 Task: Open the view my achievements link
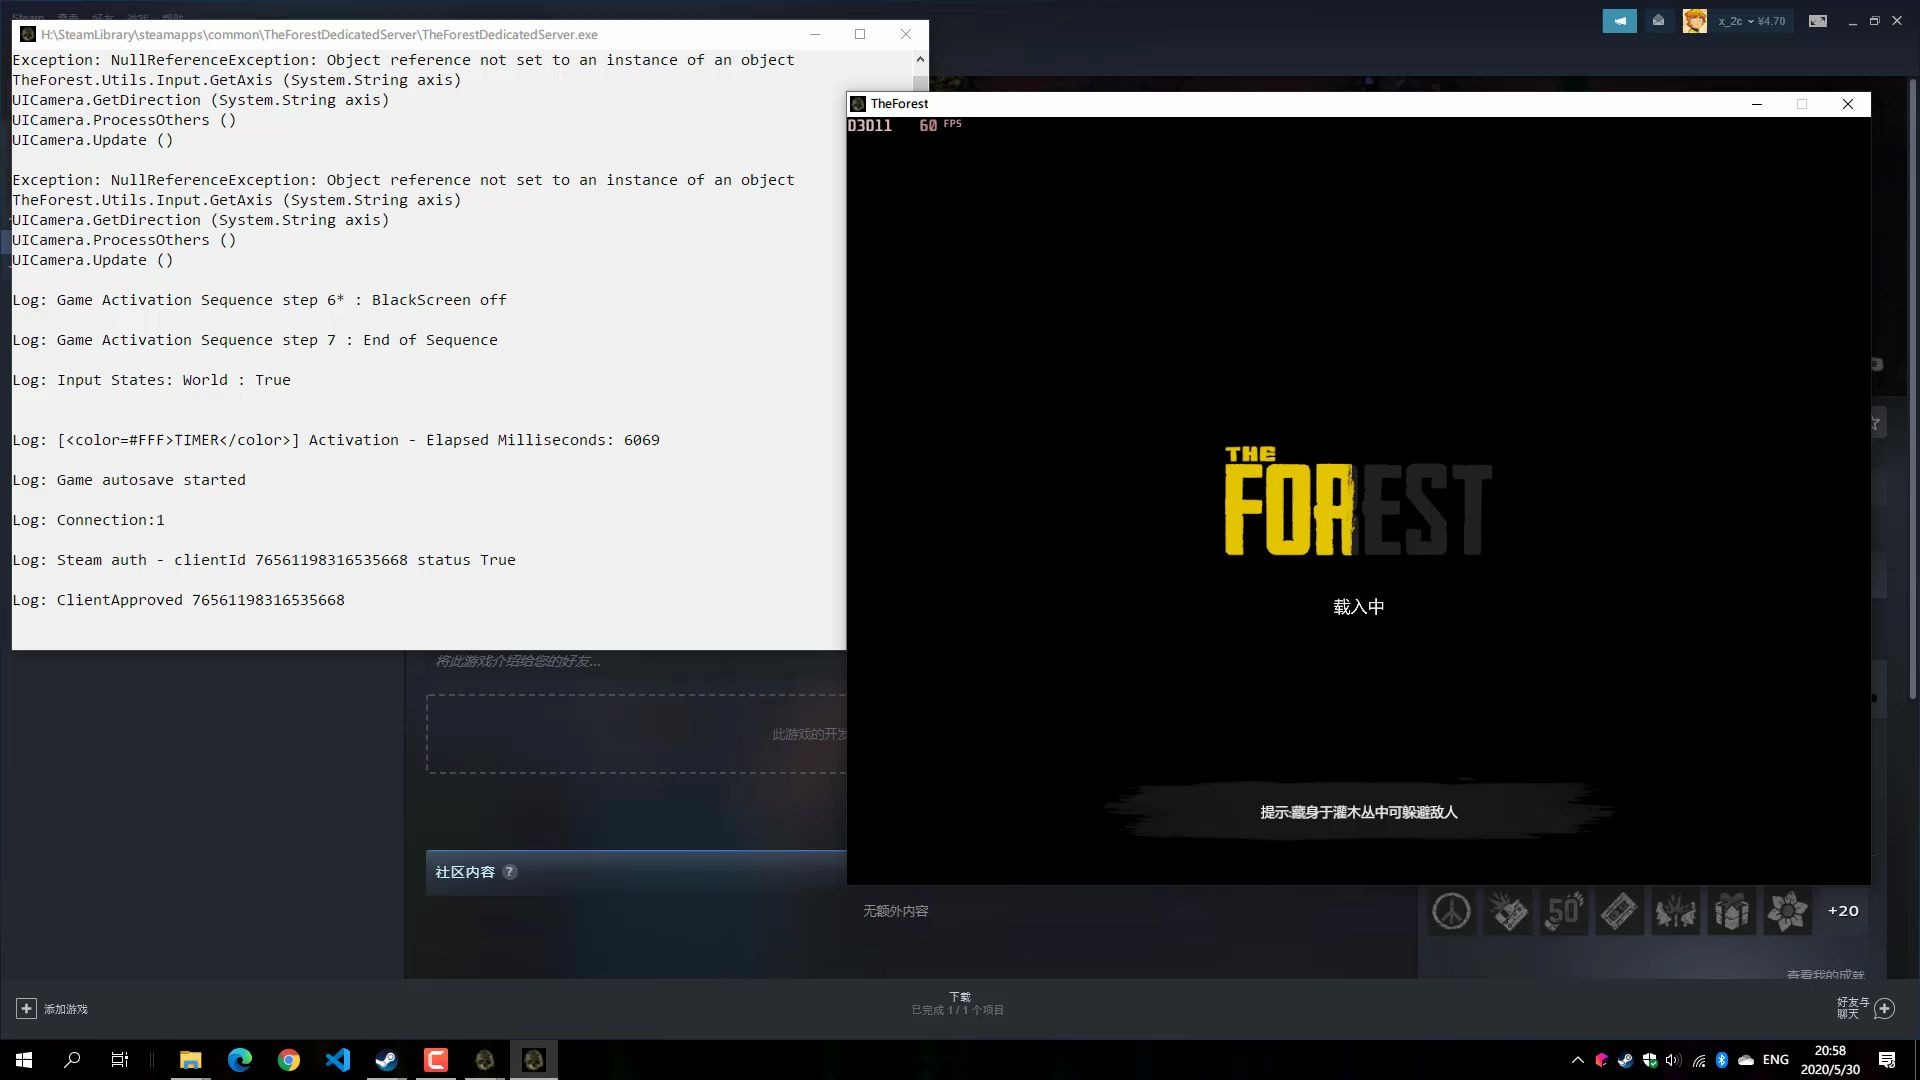[1826, 974]
